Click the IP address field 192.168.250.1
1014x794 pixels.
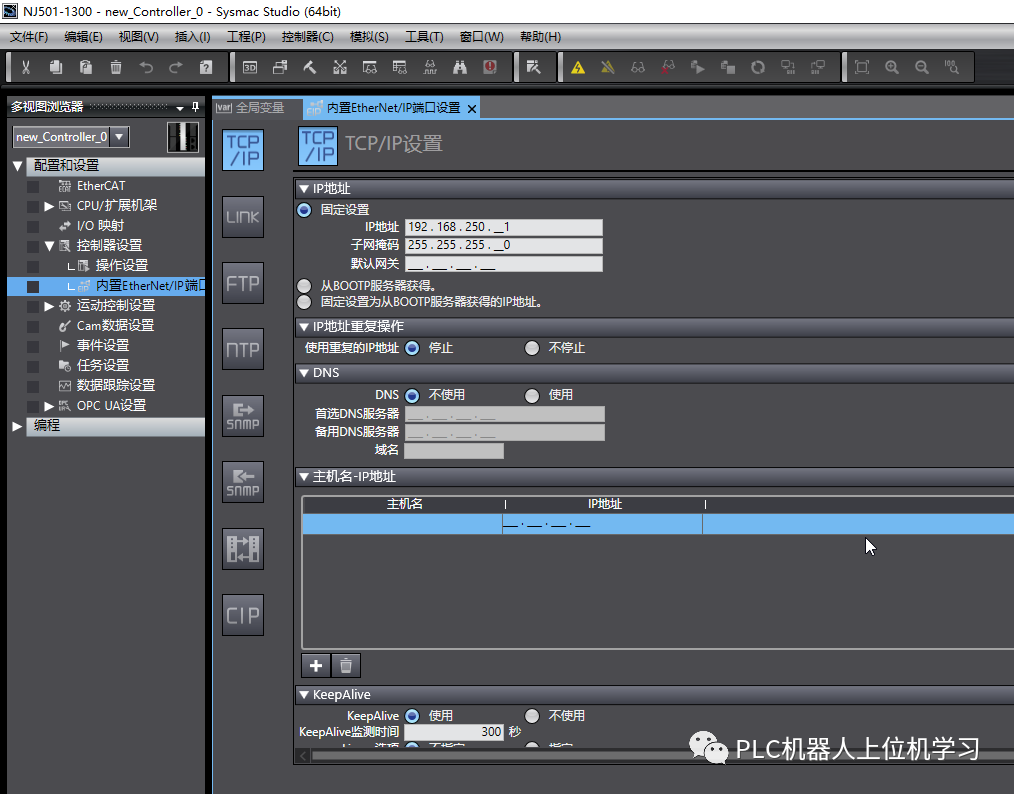click(x=504, y=227)
